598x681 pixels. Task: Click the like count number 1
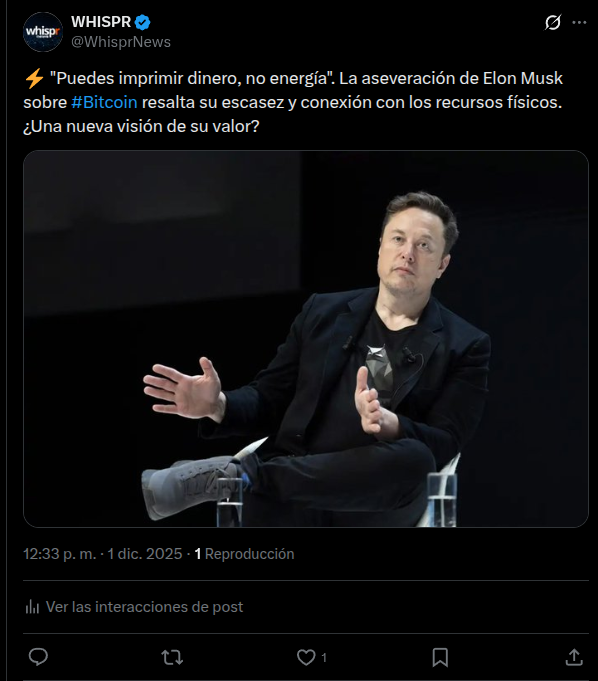[324, 658]
